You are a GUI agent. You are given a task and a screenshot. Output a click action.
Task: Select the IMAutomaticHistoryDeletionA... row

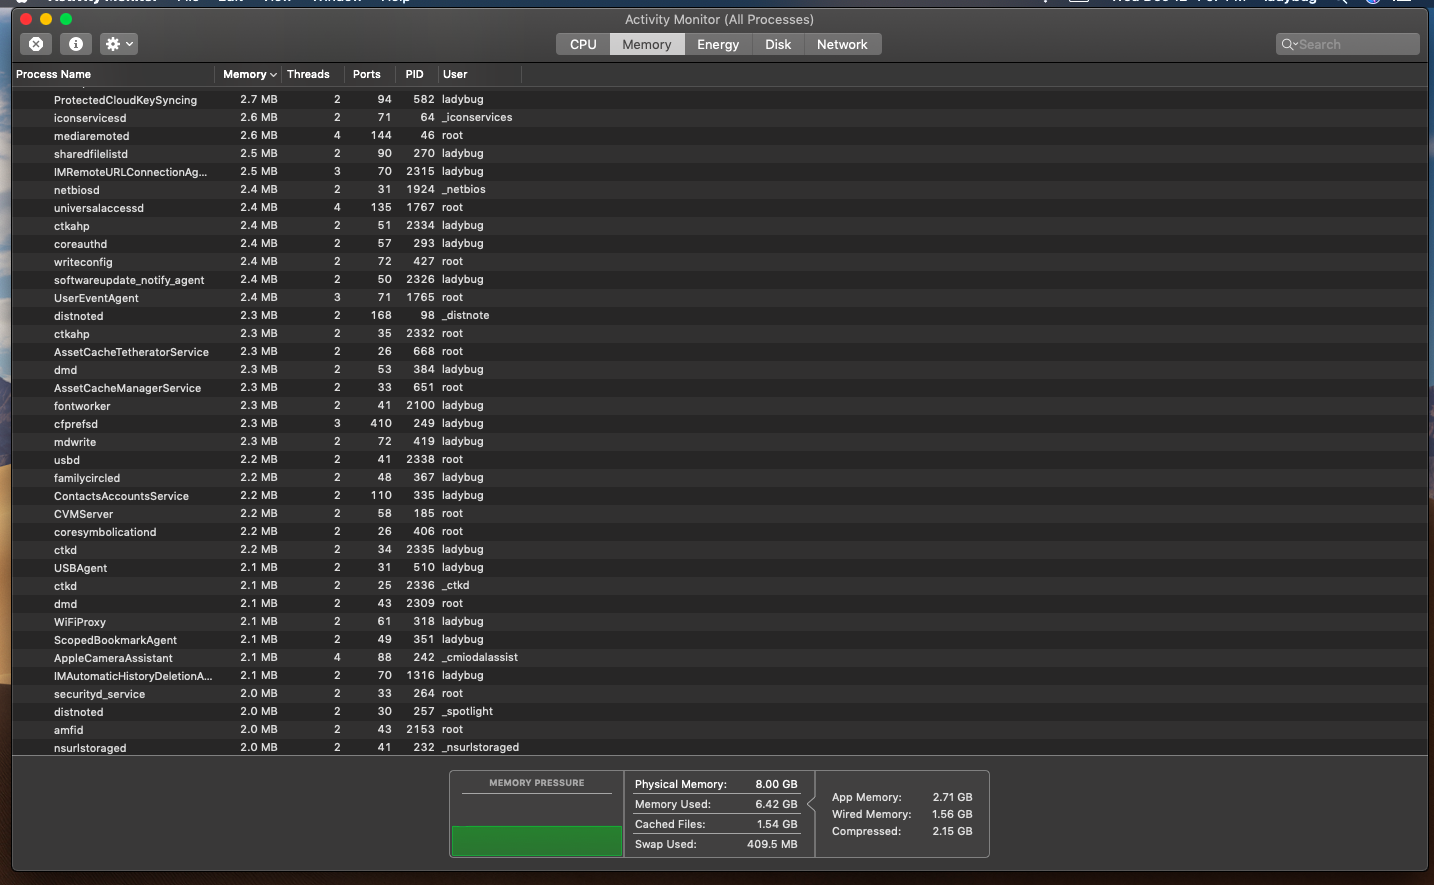click(719, 676)
